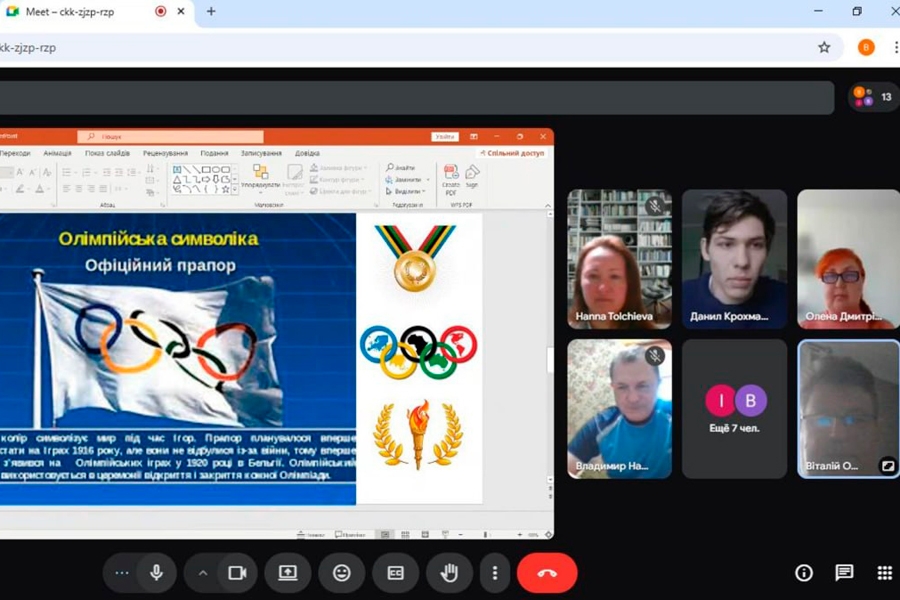Image resolution: width=900 pixels, height=600 pixels.
Task: Click the bullets list icon
Action: 66,172
